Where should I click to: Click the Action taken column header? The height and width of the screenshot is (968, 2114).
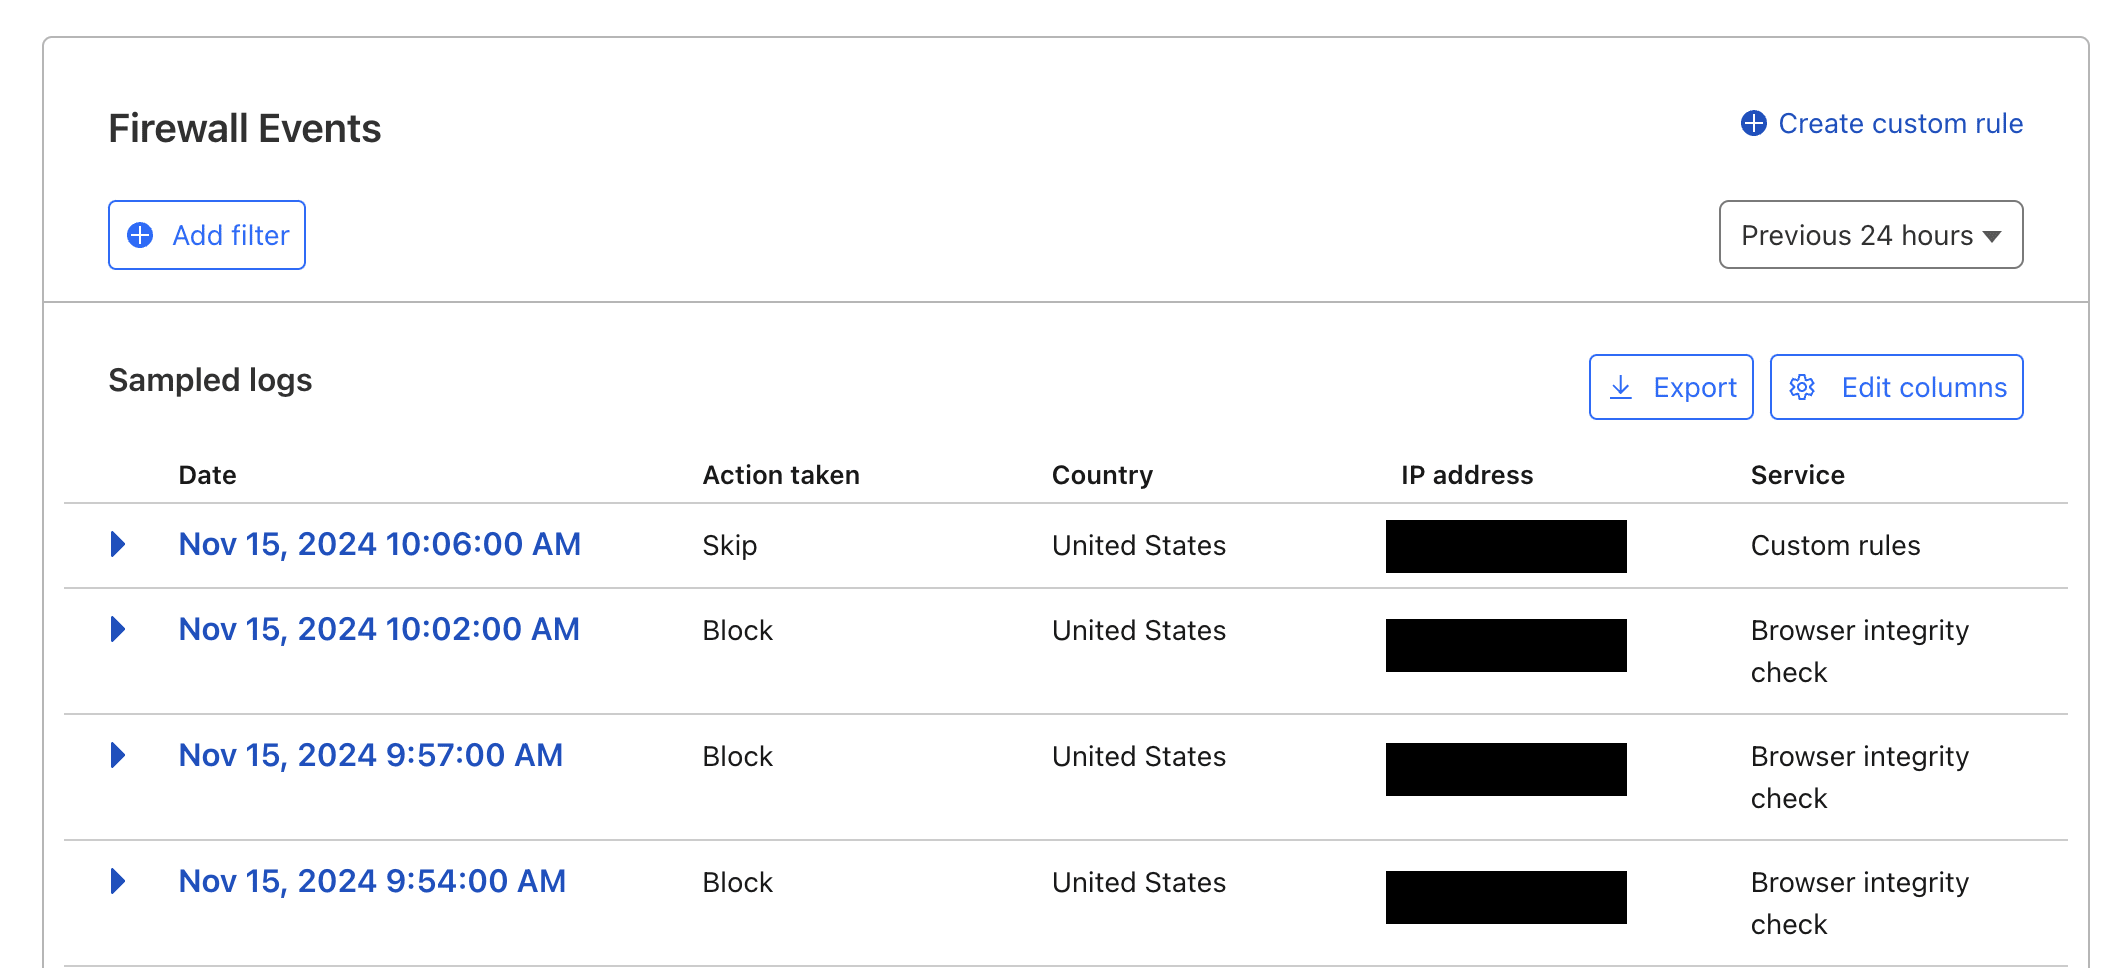click(x=781, y=476)
